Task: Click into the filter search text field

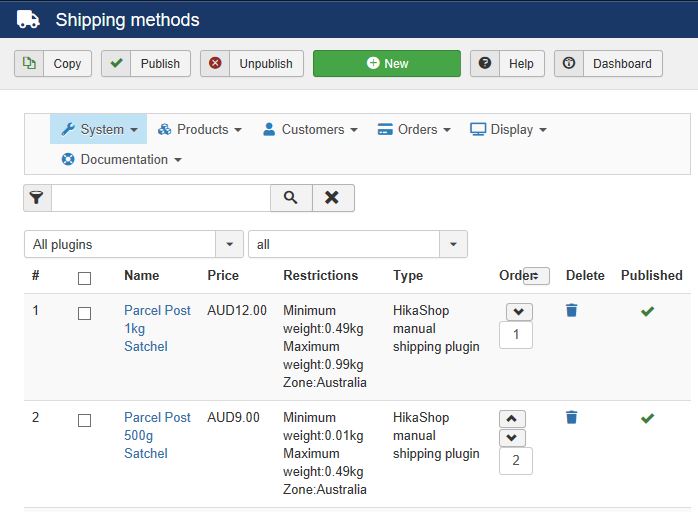Action: coord(160,198)
